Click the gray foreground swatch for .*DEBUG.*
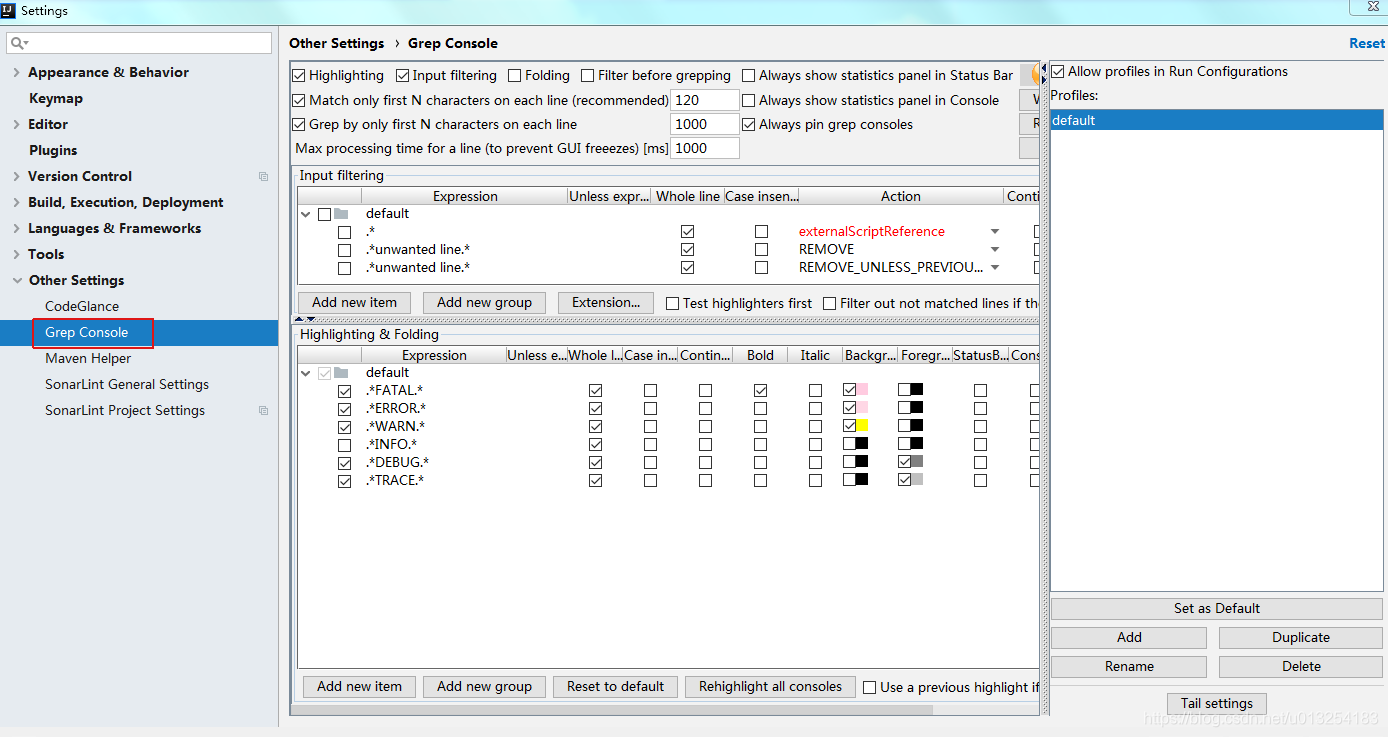The height and width of the screenshot is (737, 1388). tap(917, 462)
